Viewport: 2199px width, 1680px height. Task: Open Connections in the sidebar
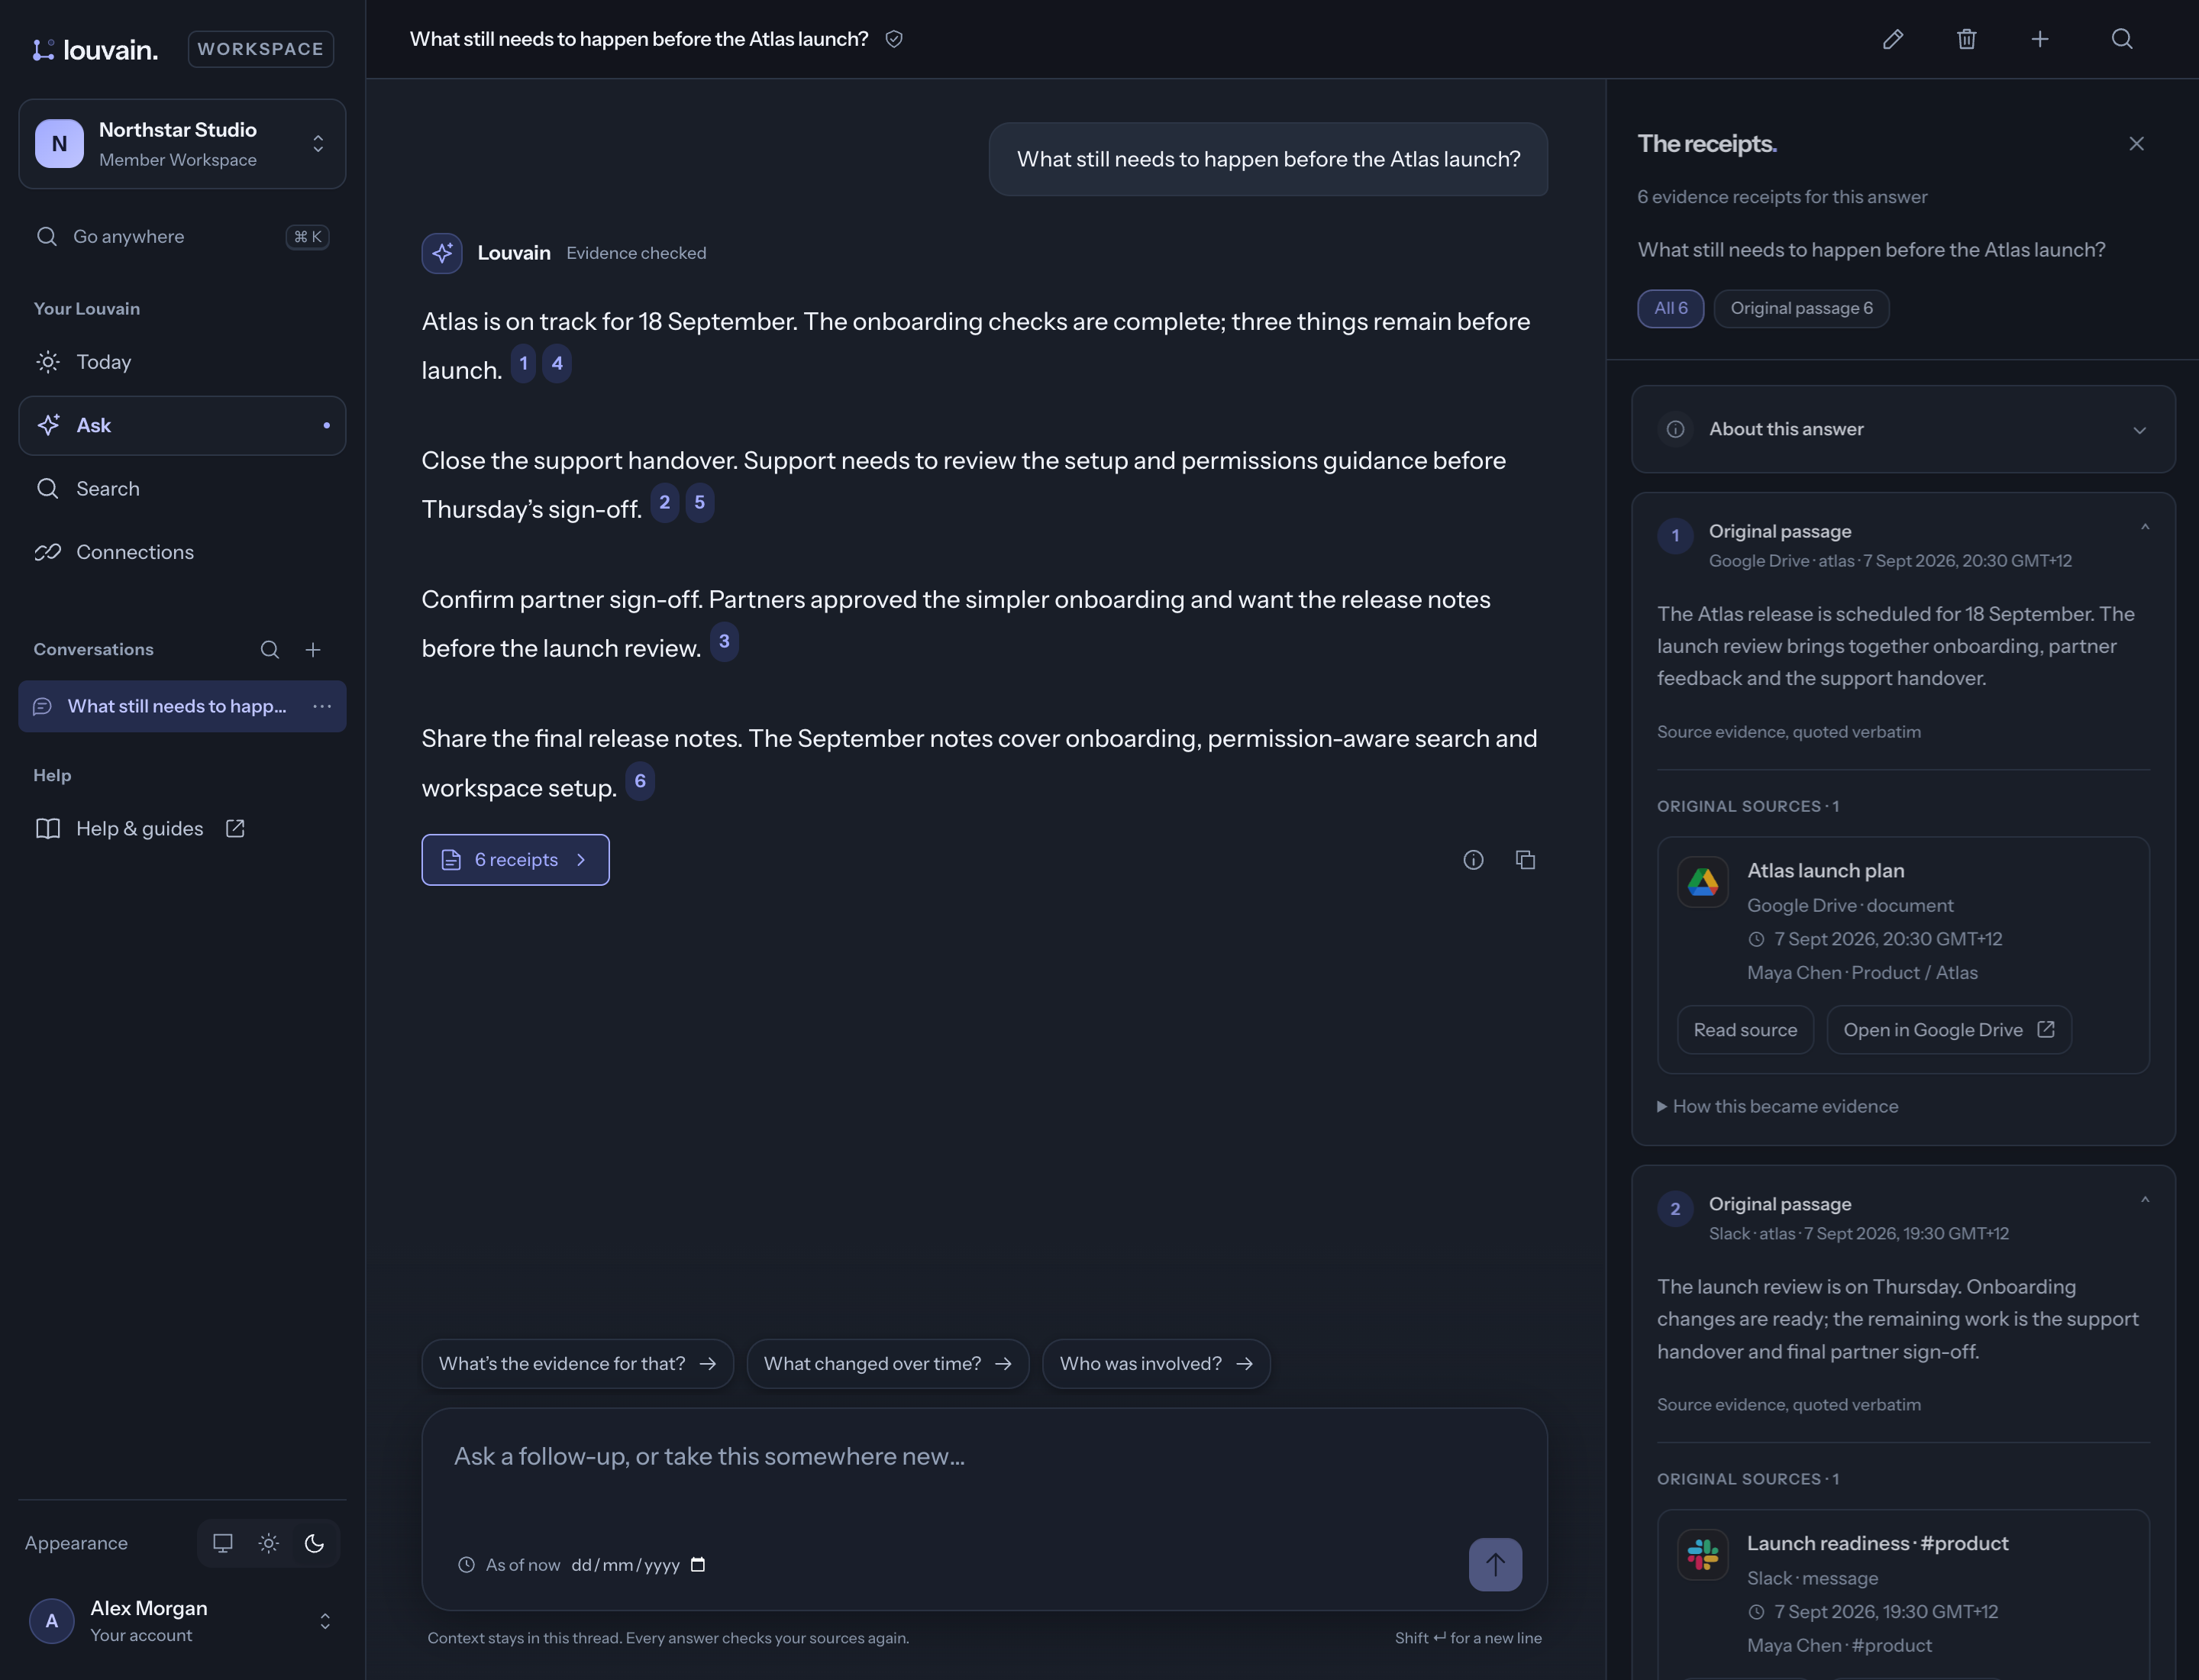(182, 552)
